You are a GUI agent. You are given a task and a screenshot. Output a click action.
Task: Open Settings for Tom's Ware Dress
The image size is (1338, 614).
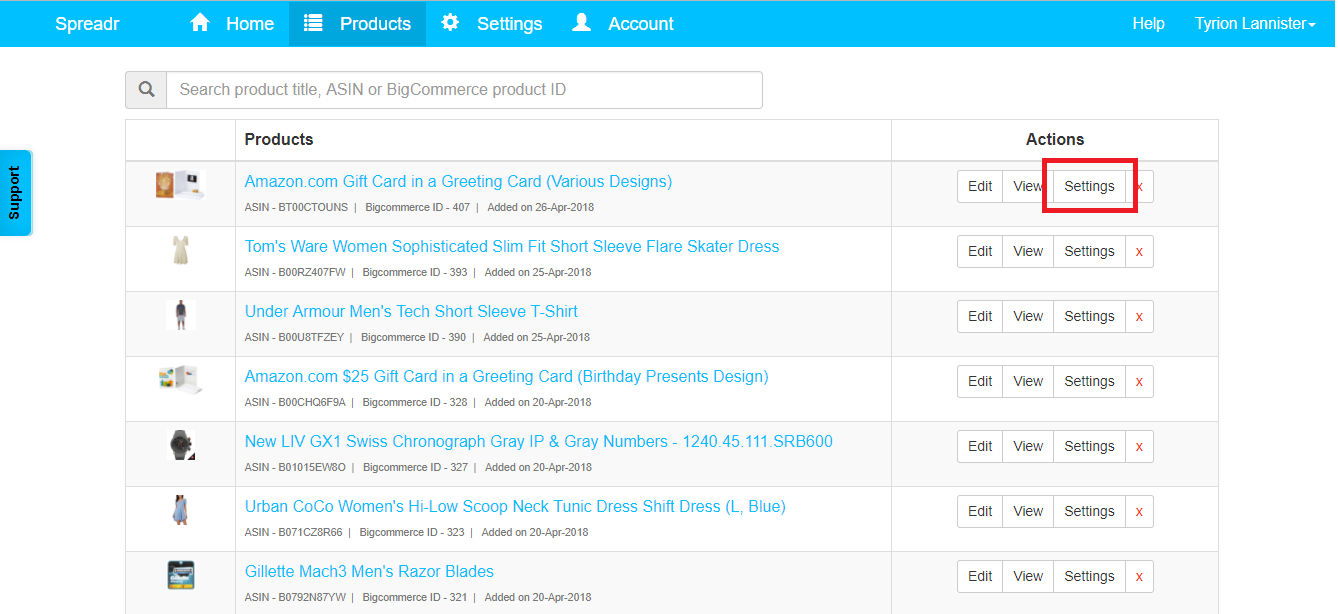pos(1089,251)
